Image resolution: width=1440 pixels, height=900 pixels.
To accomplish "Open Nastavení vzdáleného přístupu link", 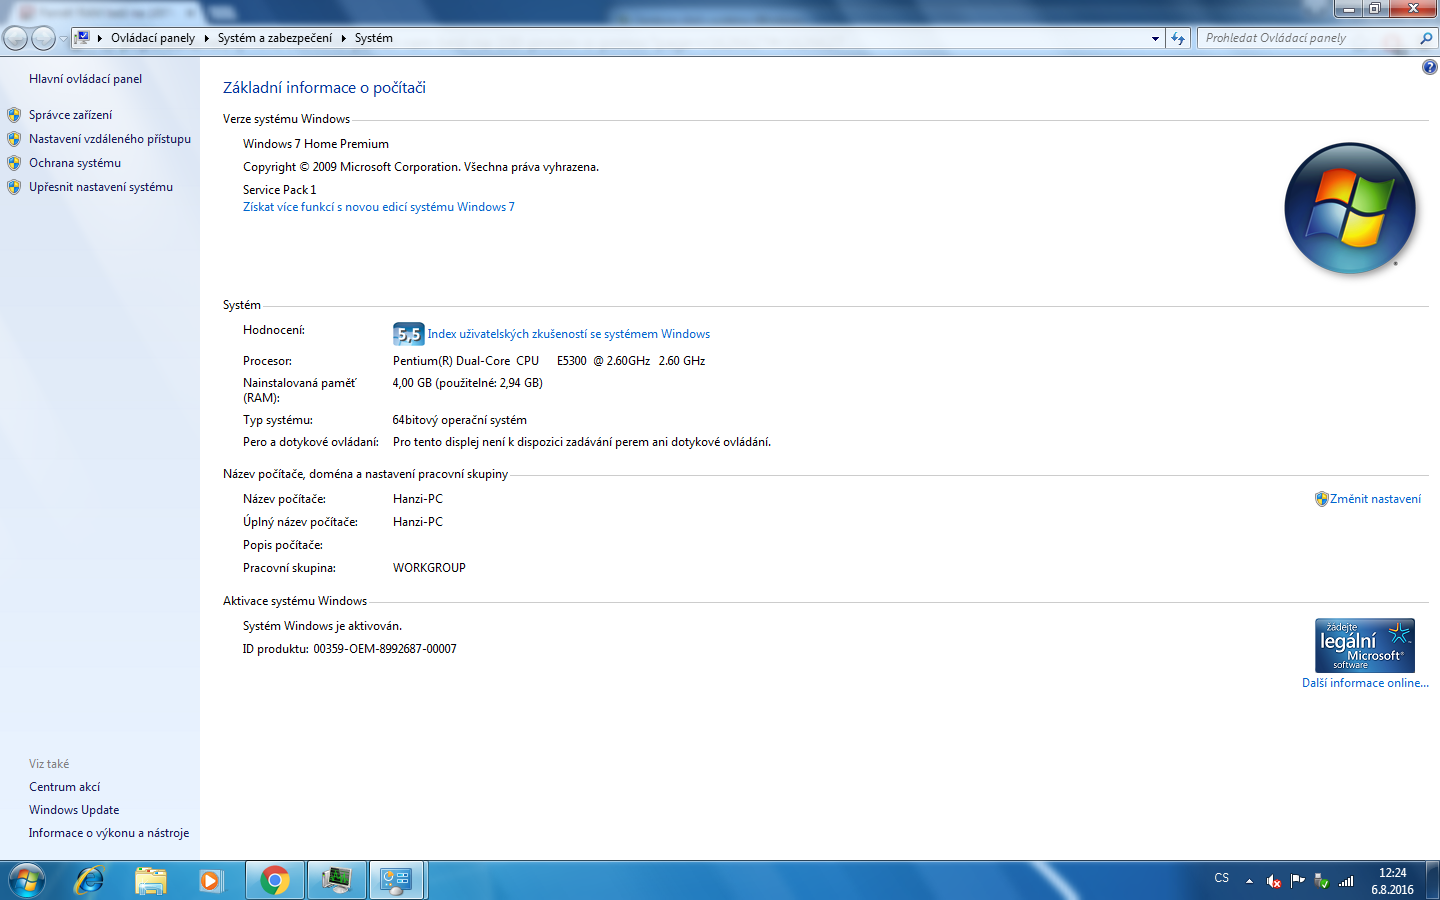I will [x=110, y=139].
